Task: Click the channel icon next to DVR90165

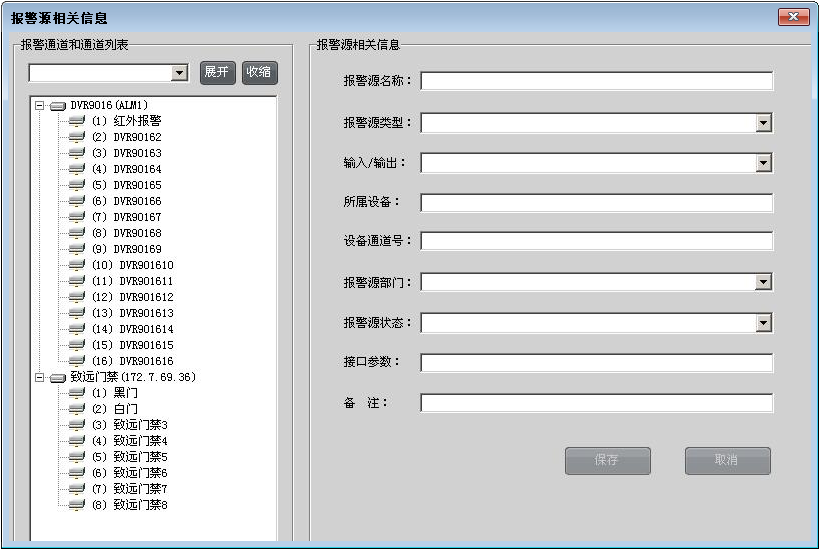Action: [x=77, y=185]
